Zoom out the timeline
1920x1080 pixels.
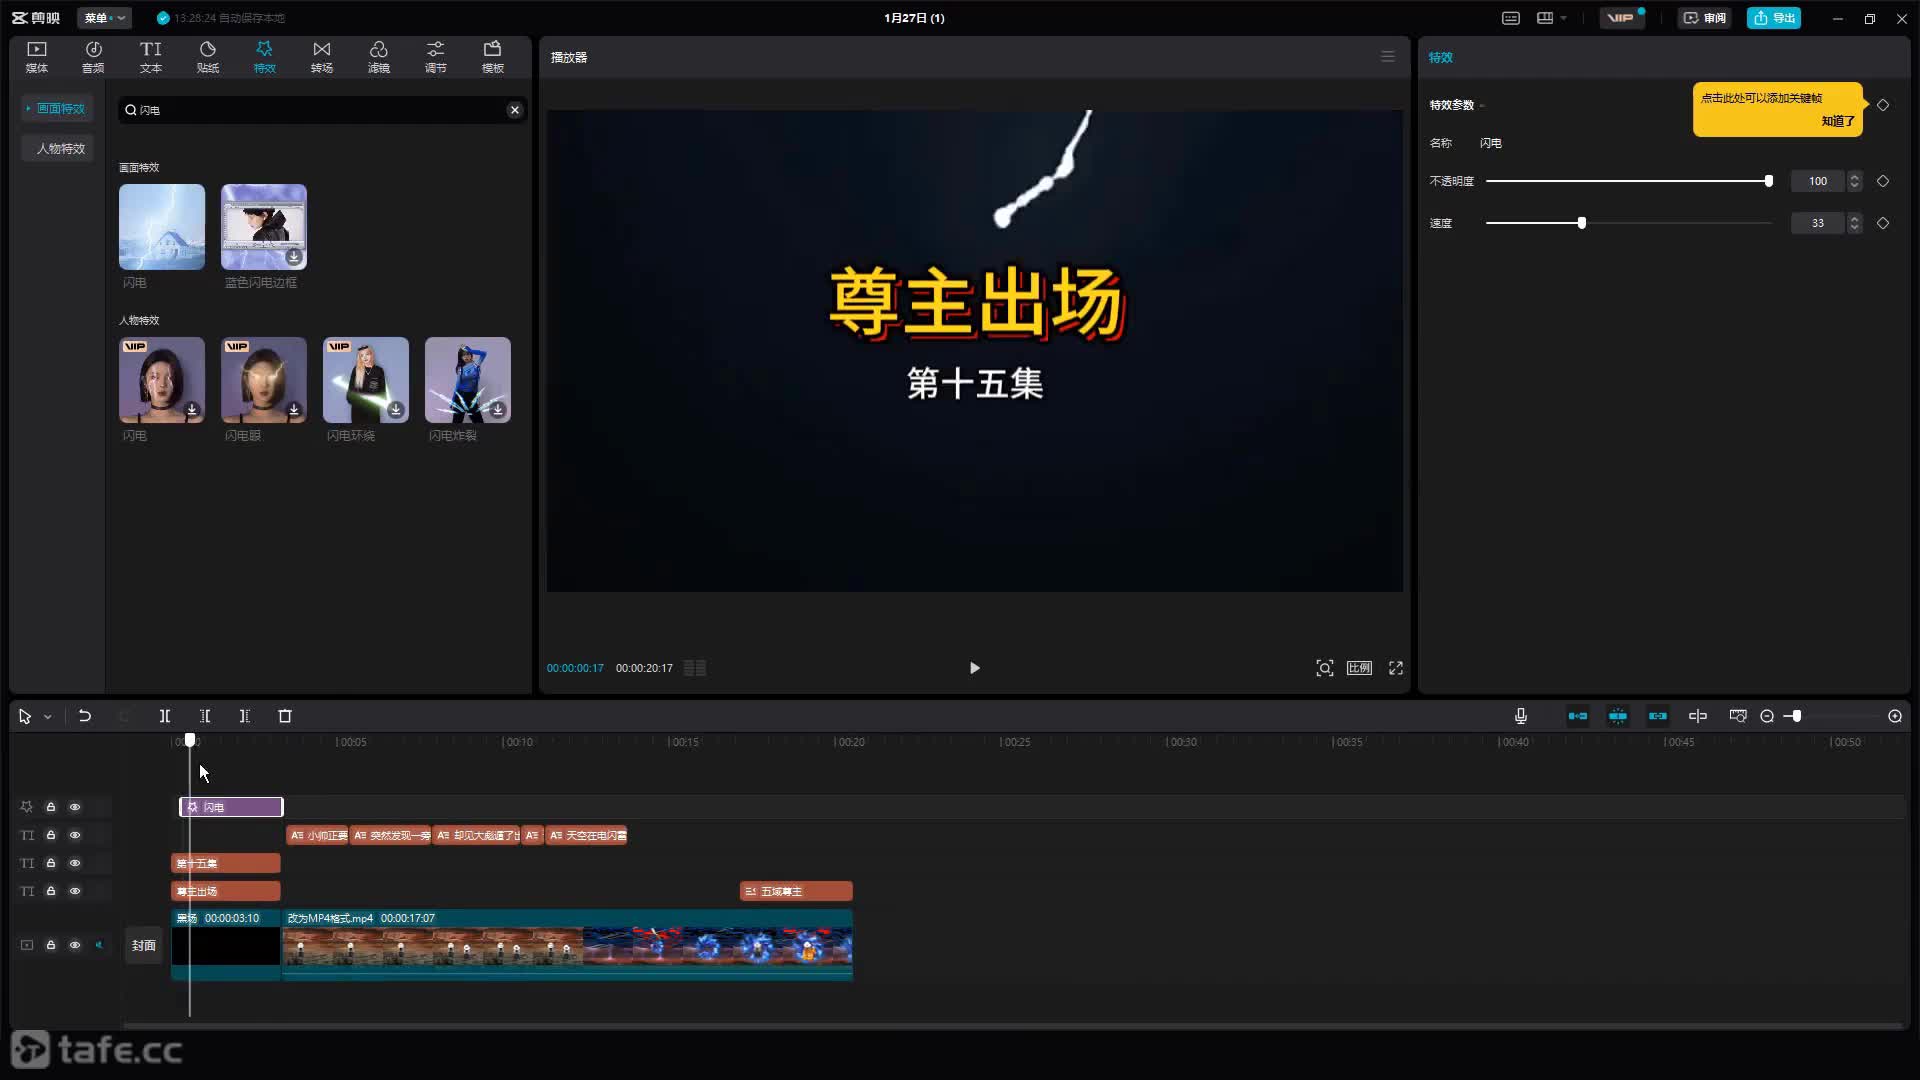[1767, 716]
